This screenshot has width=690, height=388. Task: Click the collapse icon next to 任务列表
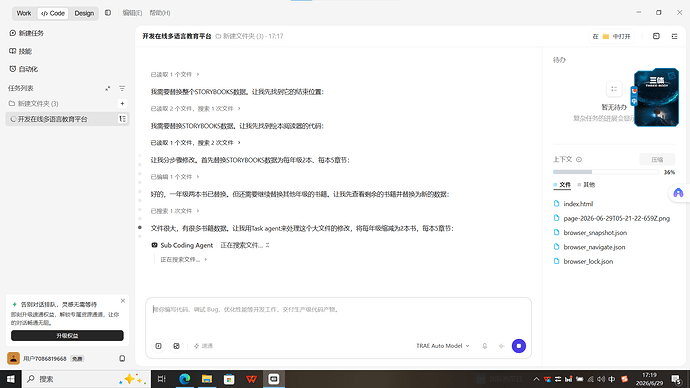[x=108, y=88]
